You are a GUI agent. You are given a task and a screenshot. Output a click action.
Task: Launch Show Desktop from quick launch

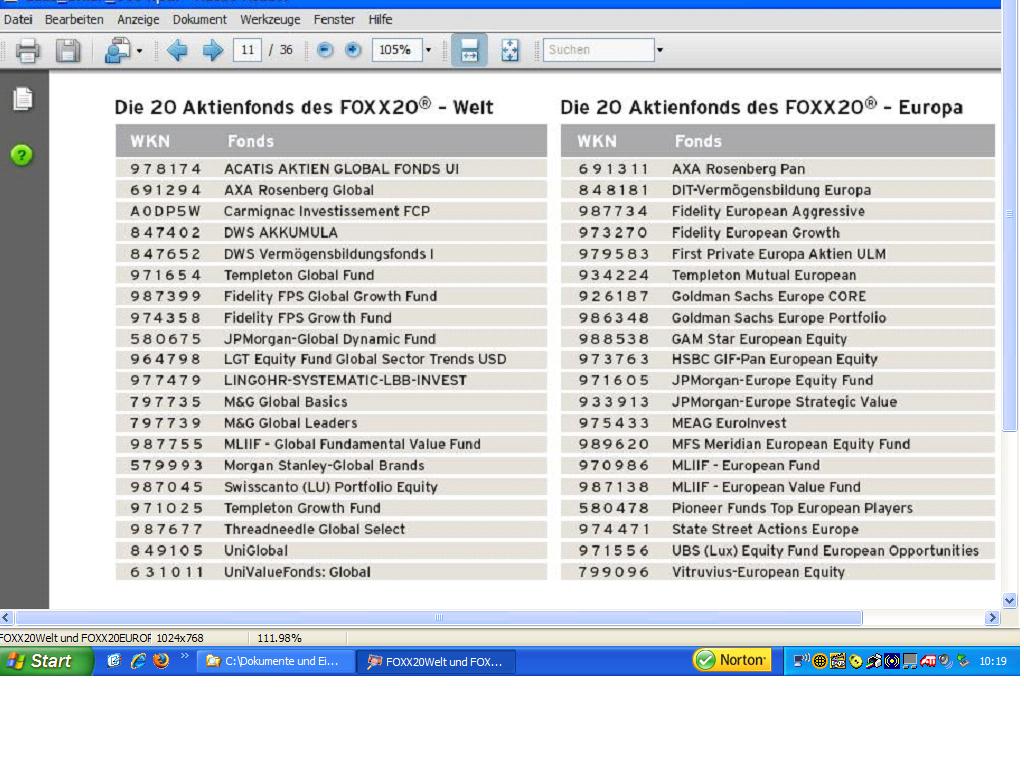114,661
